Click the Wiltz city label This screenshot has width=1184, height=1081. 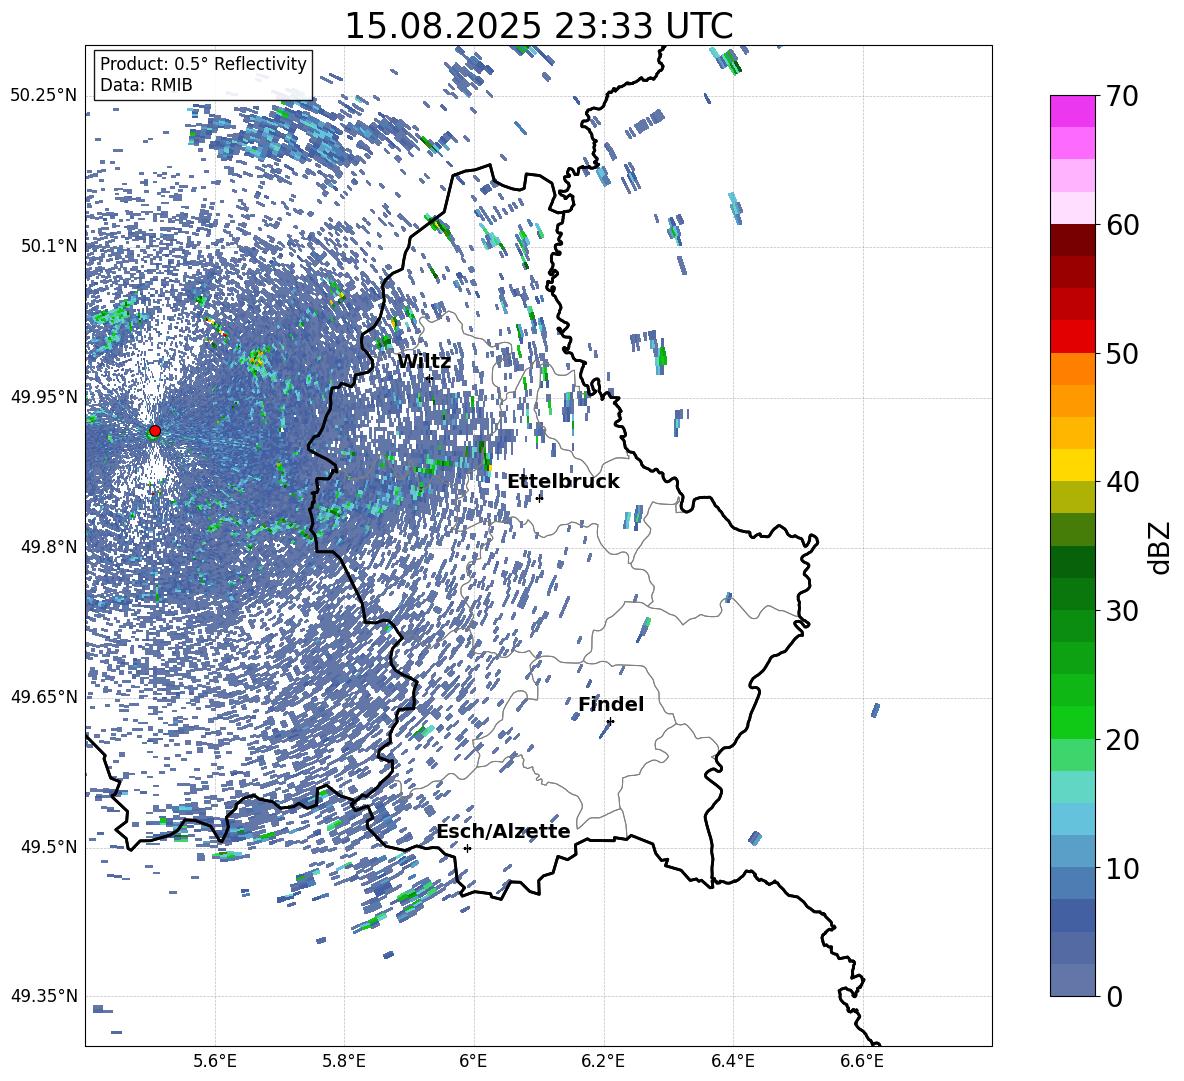tap(424, 362)
